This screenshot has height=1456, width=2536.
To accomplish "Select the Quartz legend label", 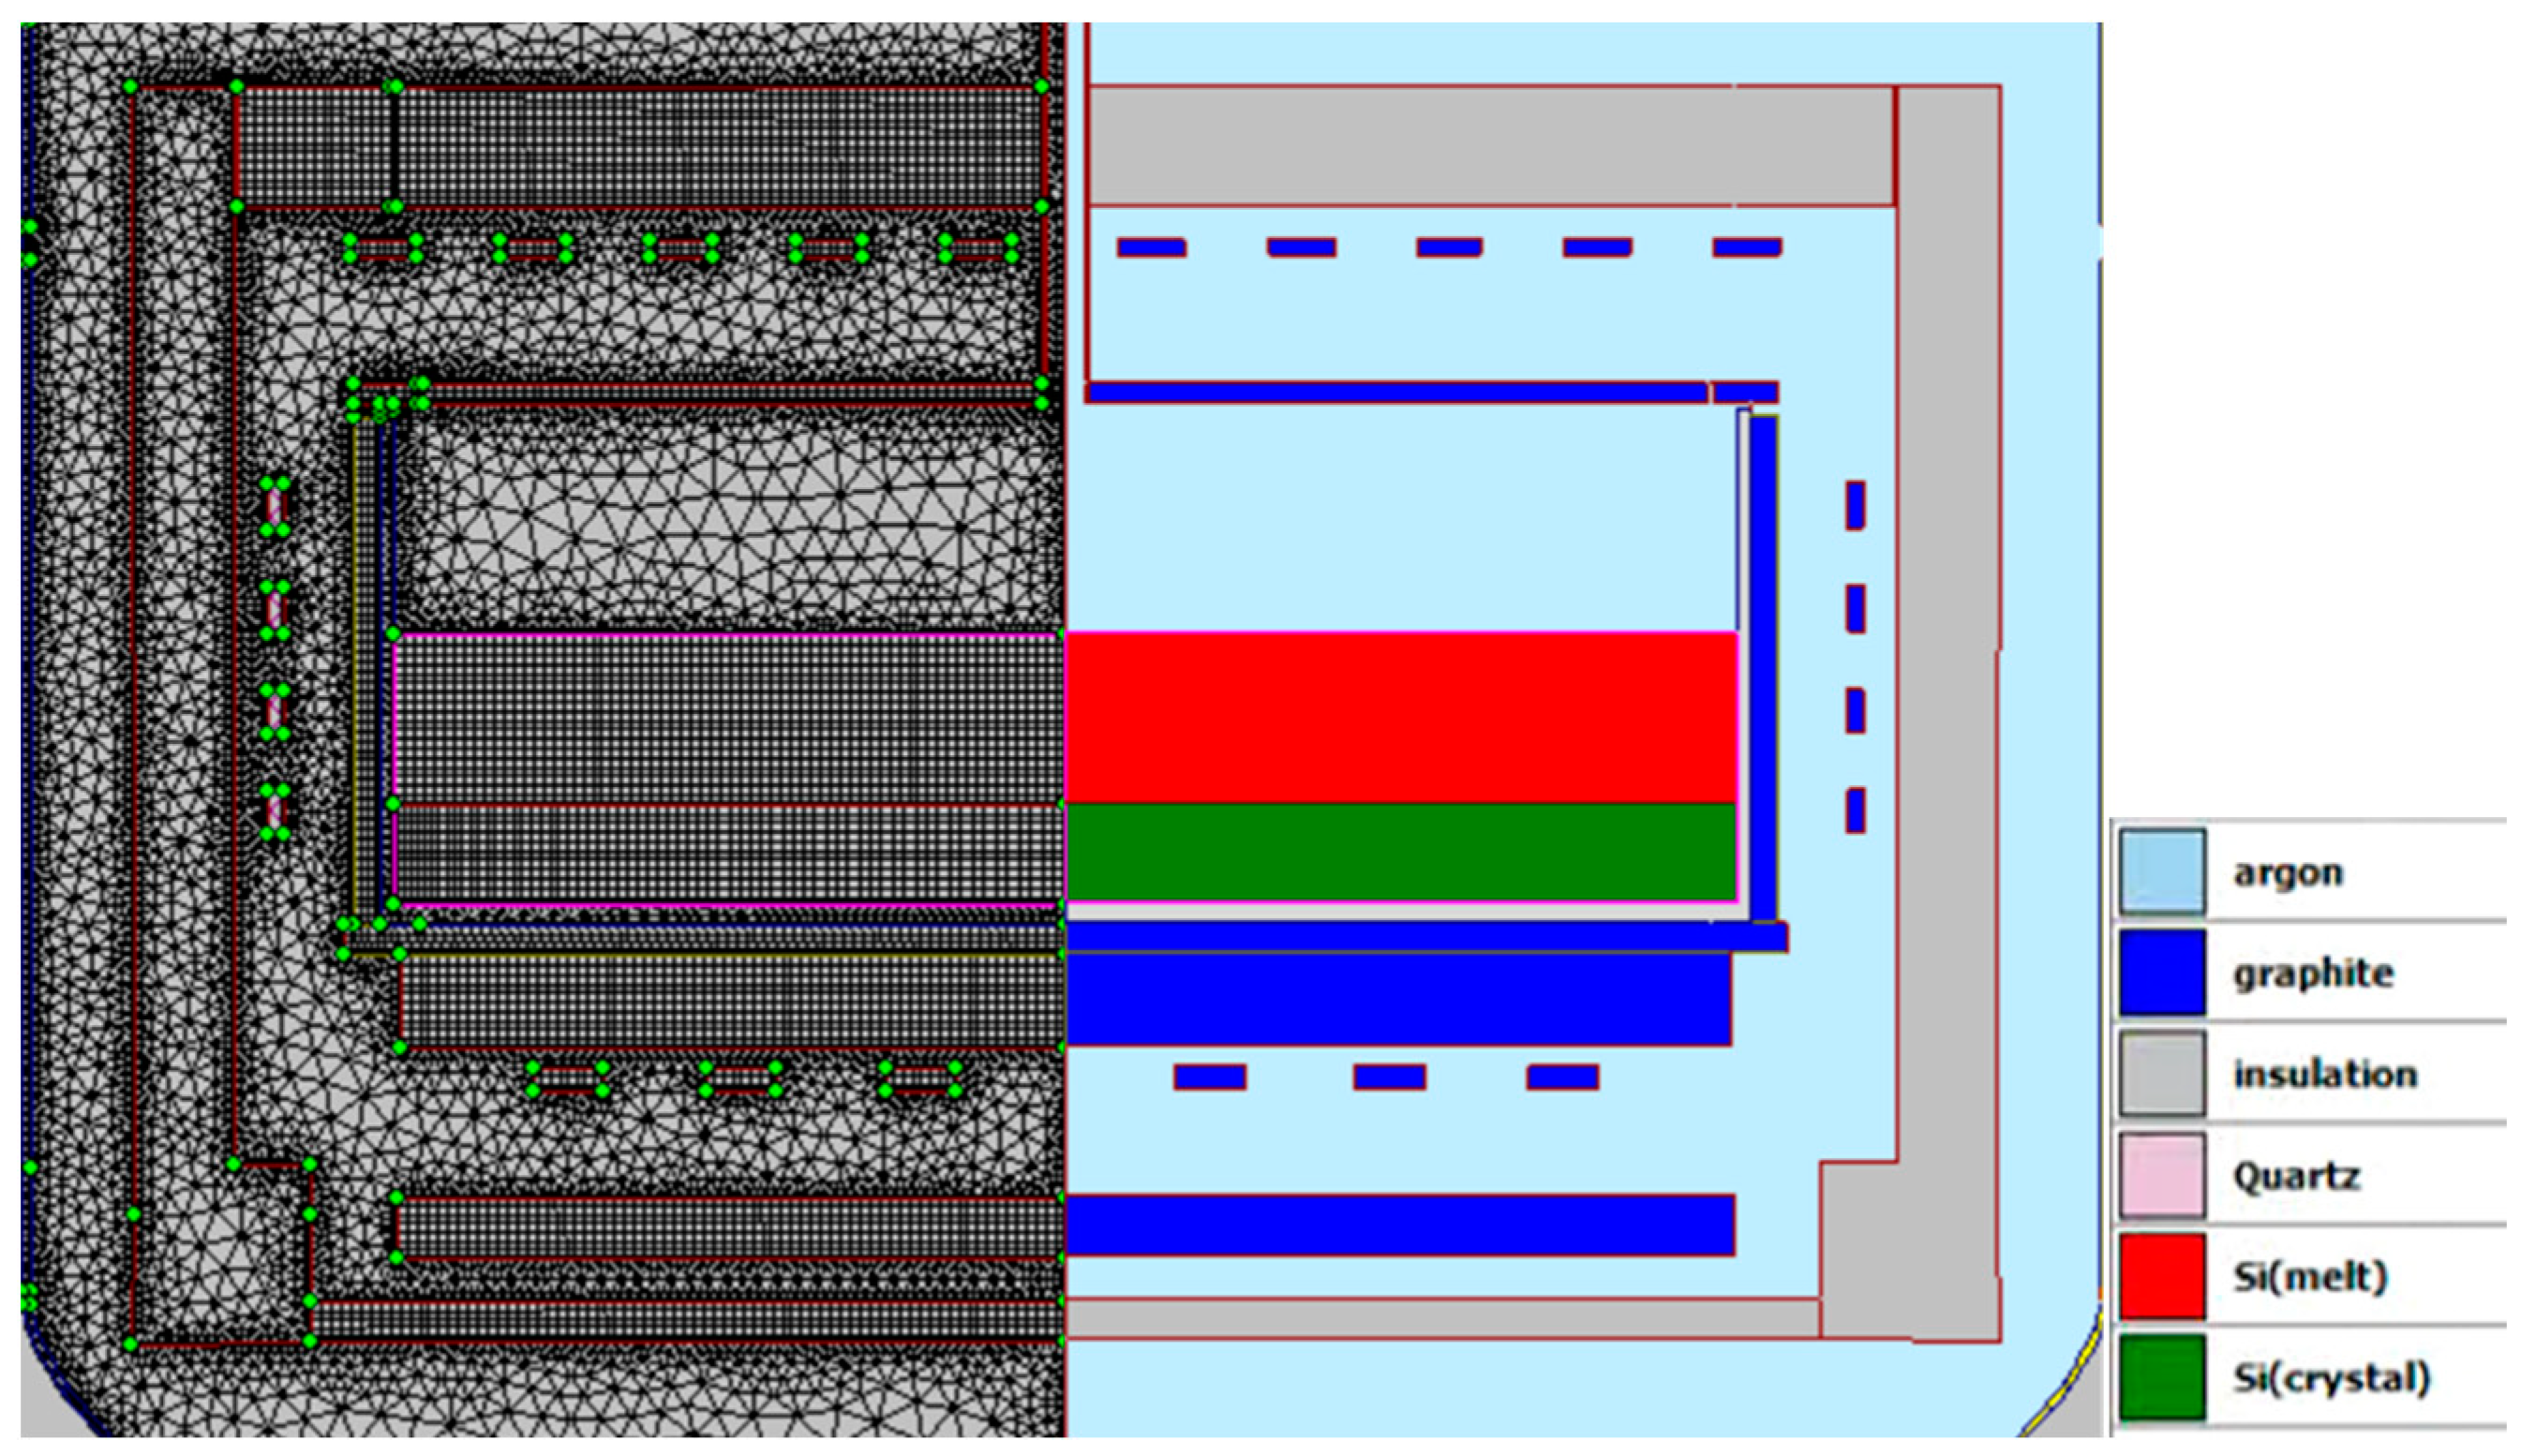I will pyautogui.click(x=2296, y=1176).
